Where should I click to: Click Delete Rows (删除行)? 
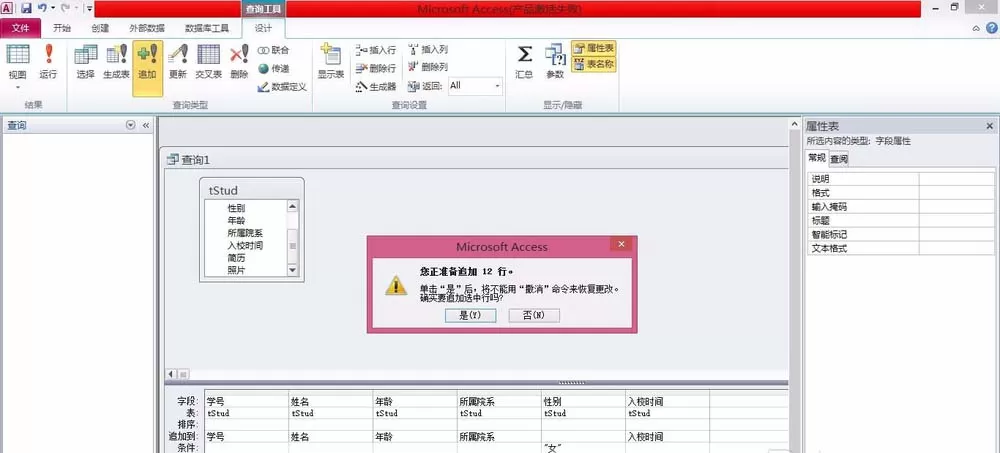(x=376, y=67)
